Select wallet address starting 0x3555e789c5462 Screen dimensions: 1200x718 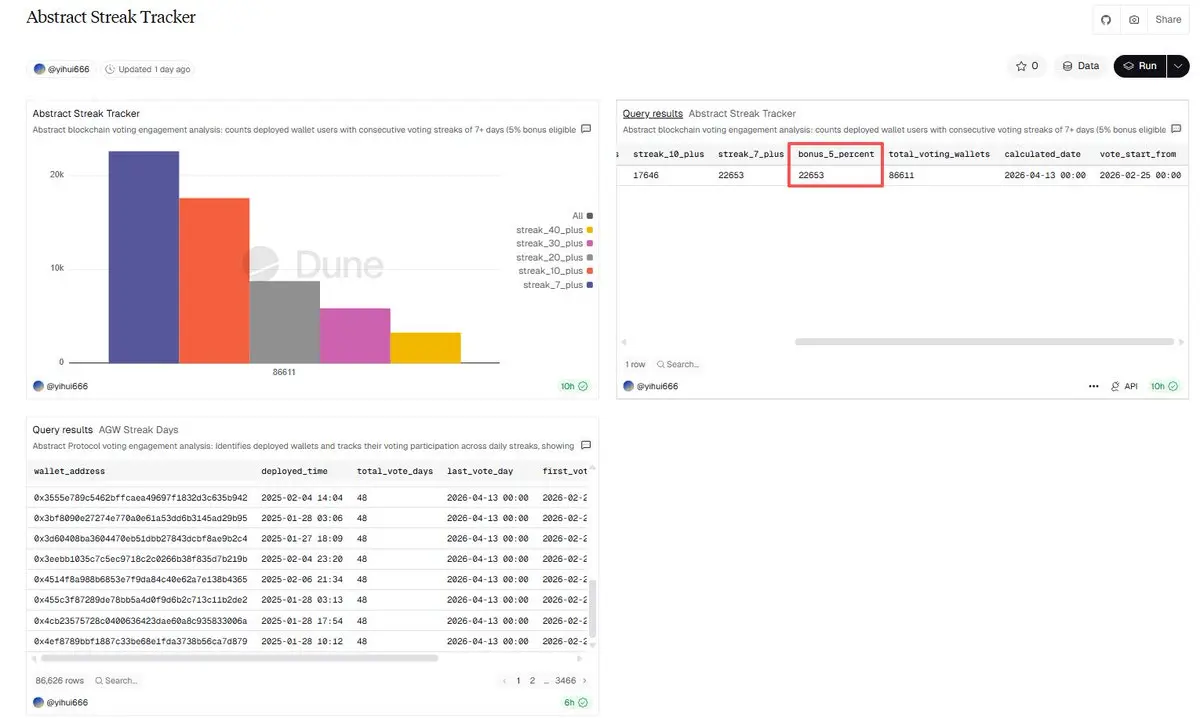(x=140, y=498)
